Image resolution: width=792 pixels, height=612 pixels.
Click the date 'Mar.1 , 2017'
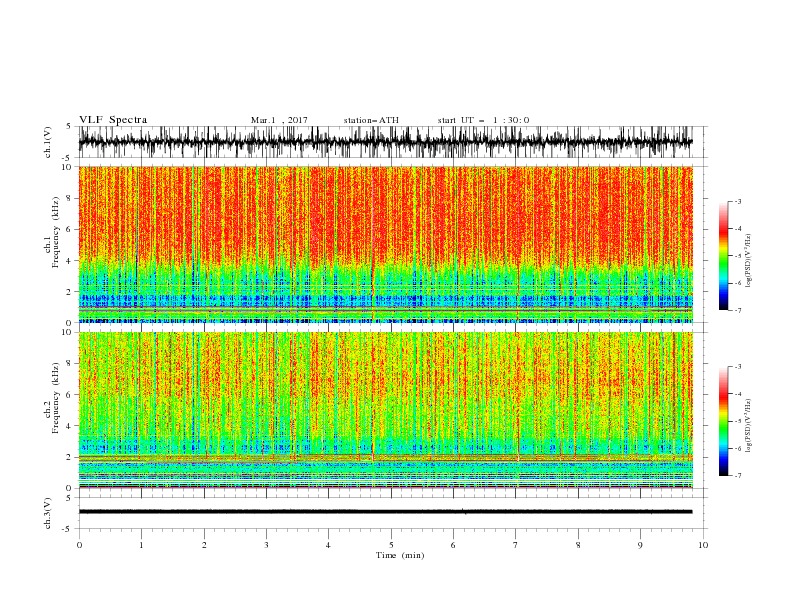(x=279, y=120)
